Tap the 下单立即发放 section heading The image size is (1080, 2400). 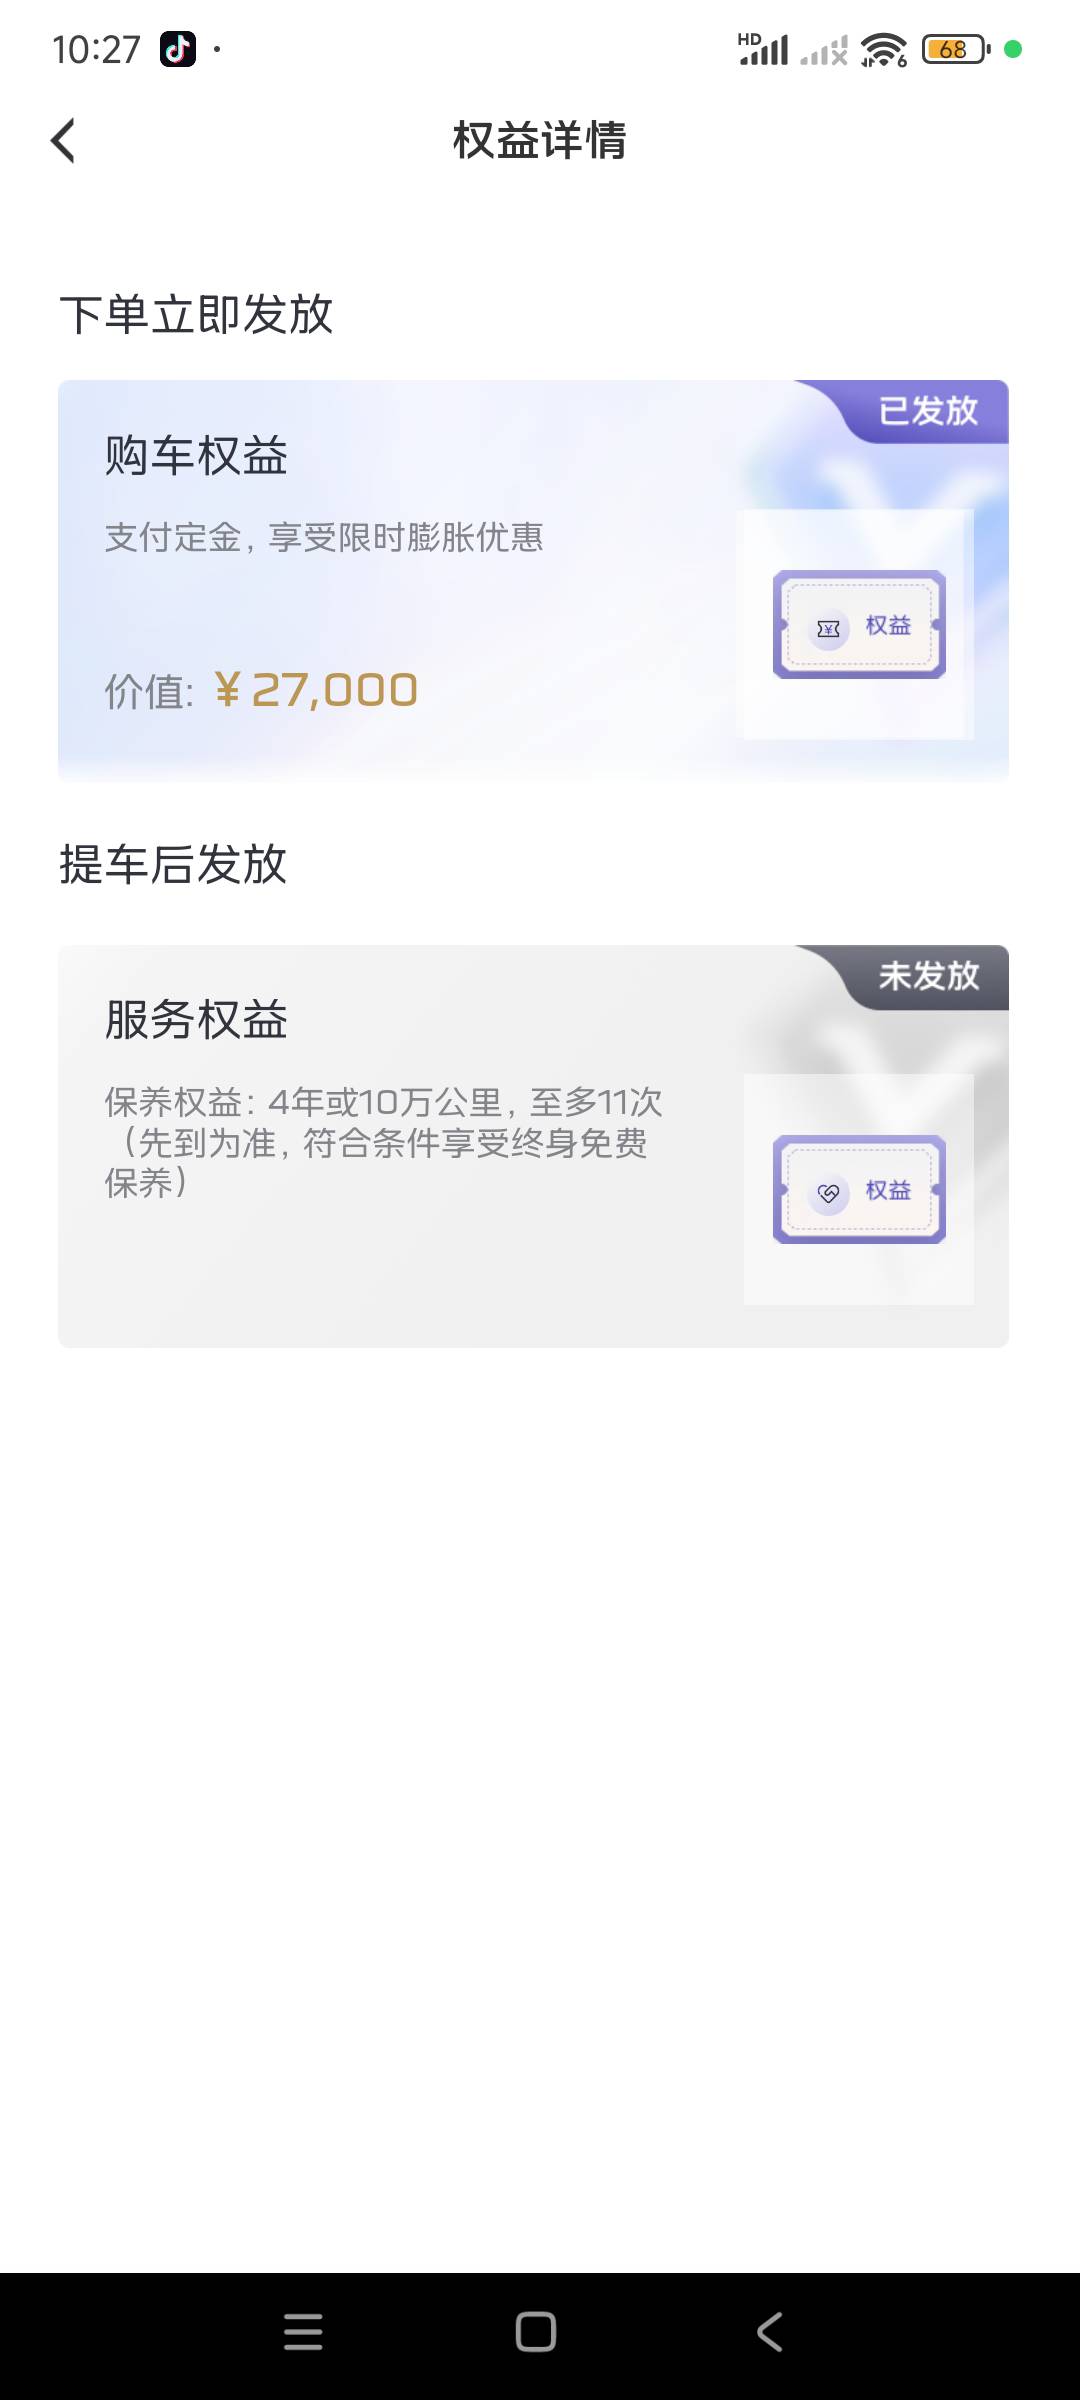[x=196, y=315]
